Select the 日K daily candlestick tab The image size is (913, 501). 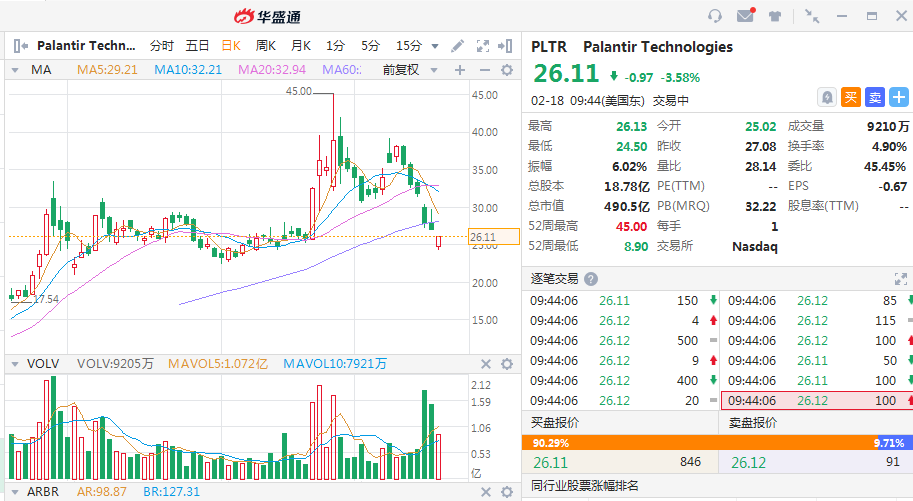tap(231, 45)
